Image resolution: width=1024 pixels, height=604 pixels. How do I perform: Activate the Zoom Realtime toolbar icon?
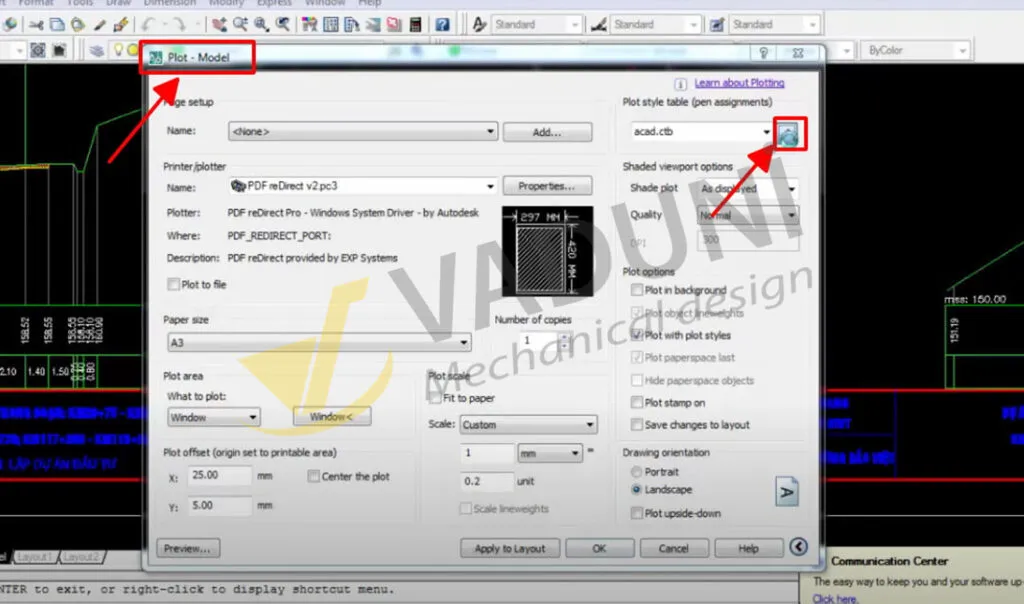point(240,24)
